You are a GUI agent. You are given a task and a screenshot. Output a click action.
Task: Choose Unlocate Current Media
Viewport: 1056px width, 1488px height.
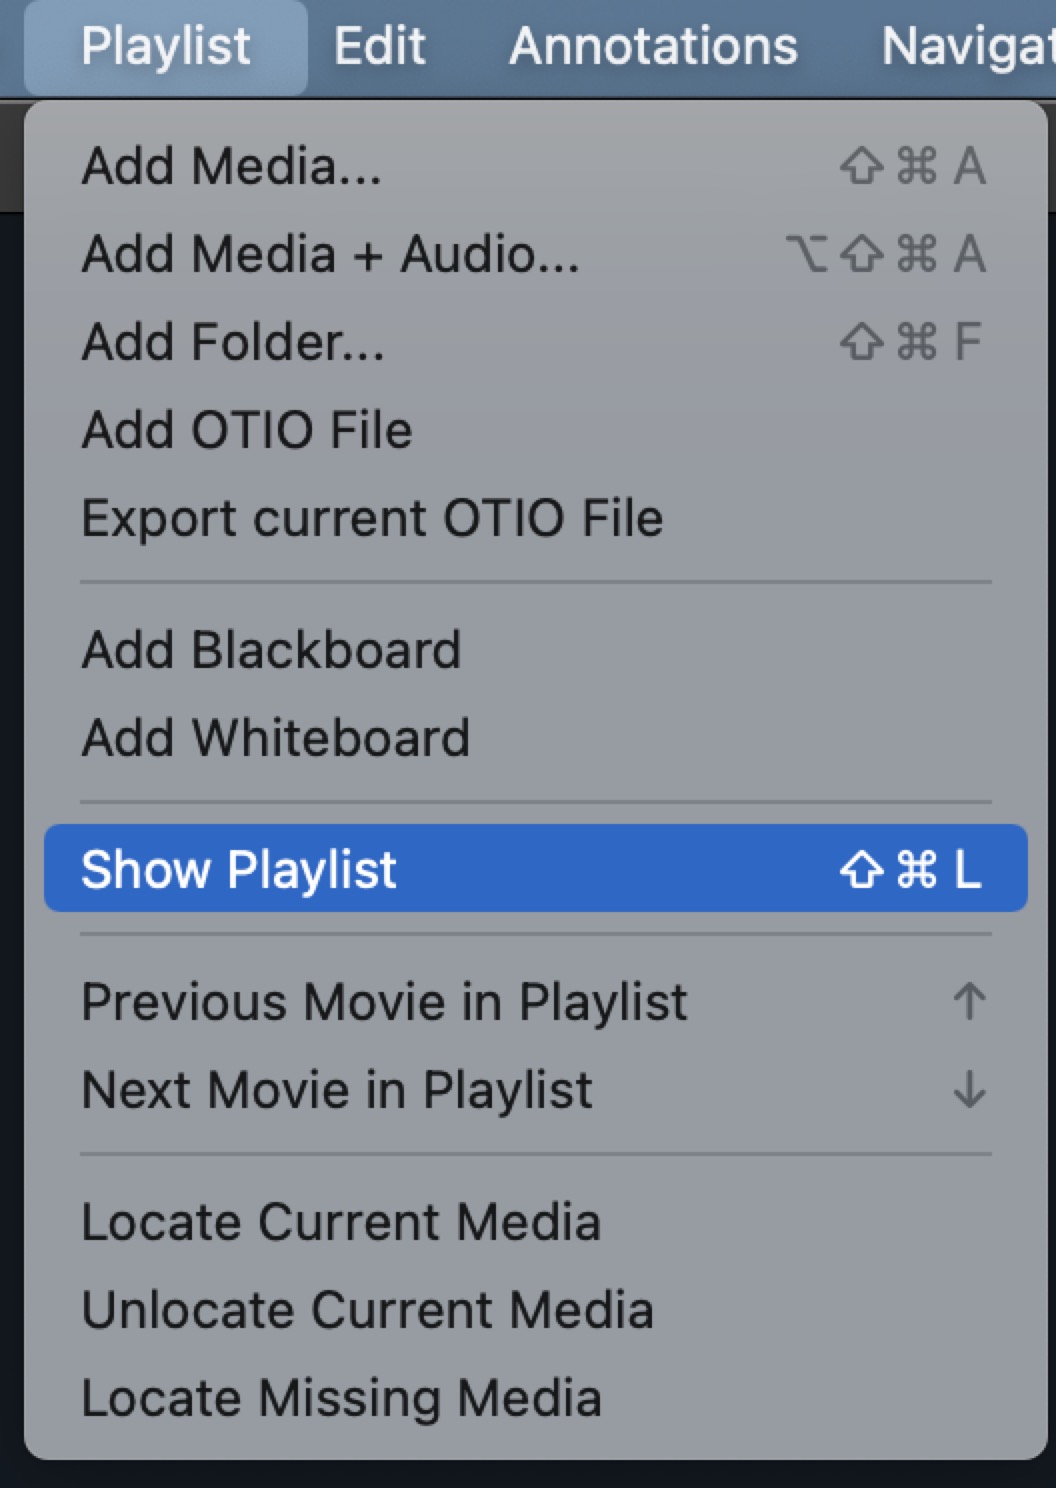pyautogui.click(x=367, y=1310)
